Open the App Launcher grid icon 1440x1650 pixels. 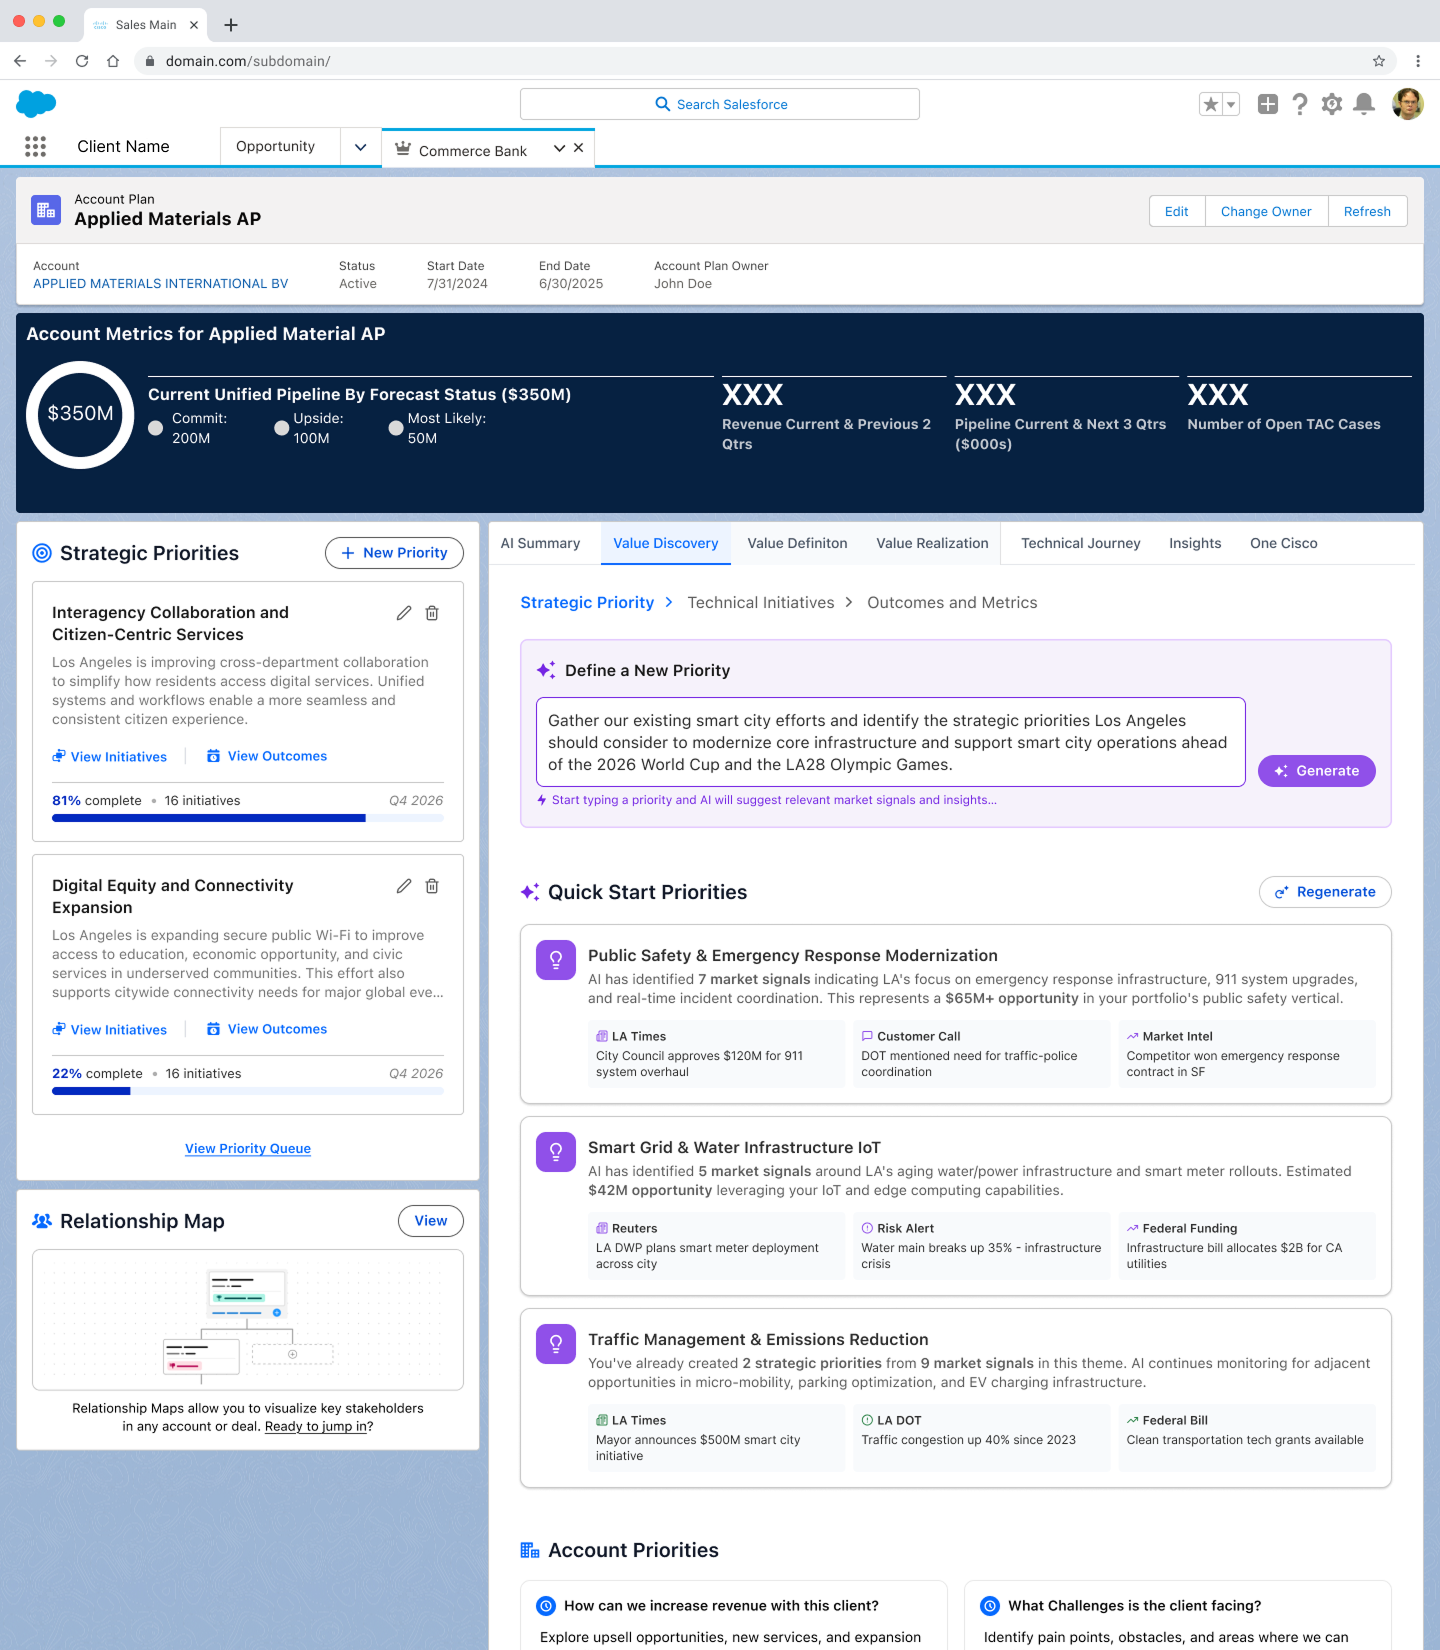(36, 147)
